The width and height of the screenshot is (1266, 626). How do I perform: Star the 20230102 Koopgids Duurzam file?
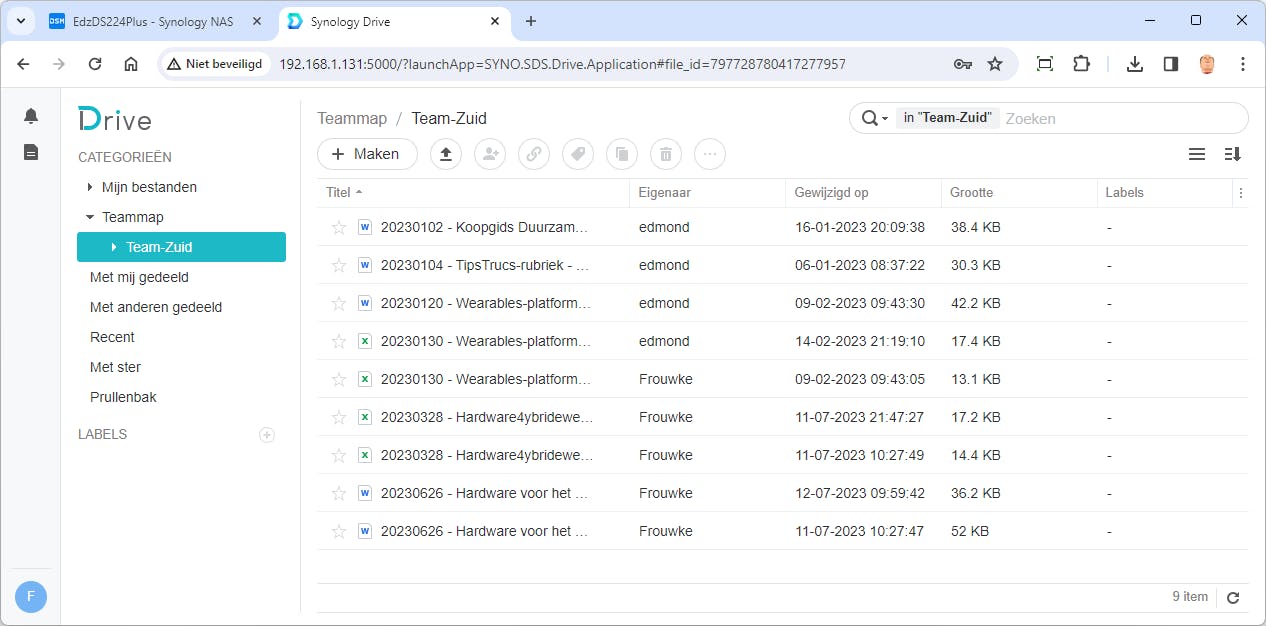[x=339, y=227]
